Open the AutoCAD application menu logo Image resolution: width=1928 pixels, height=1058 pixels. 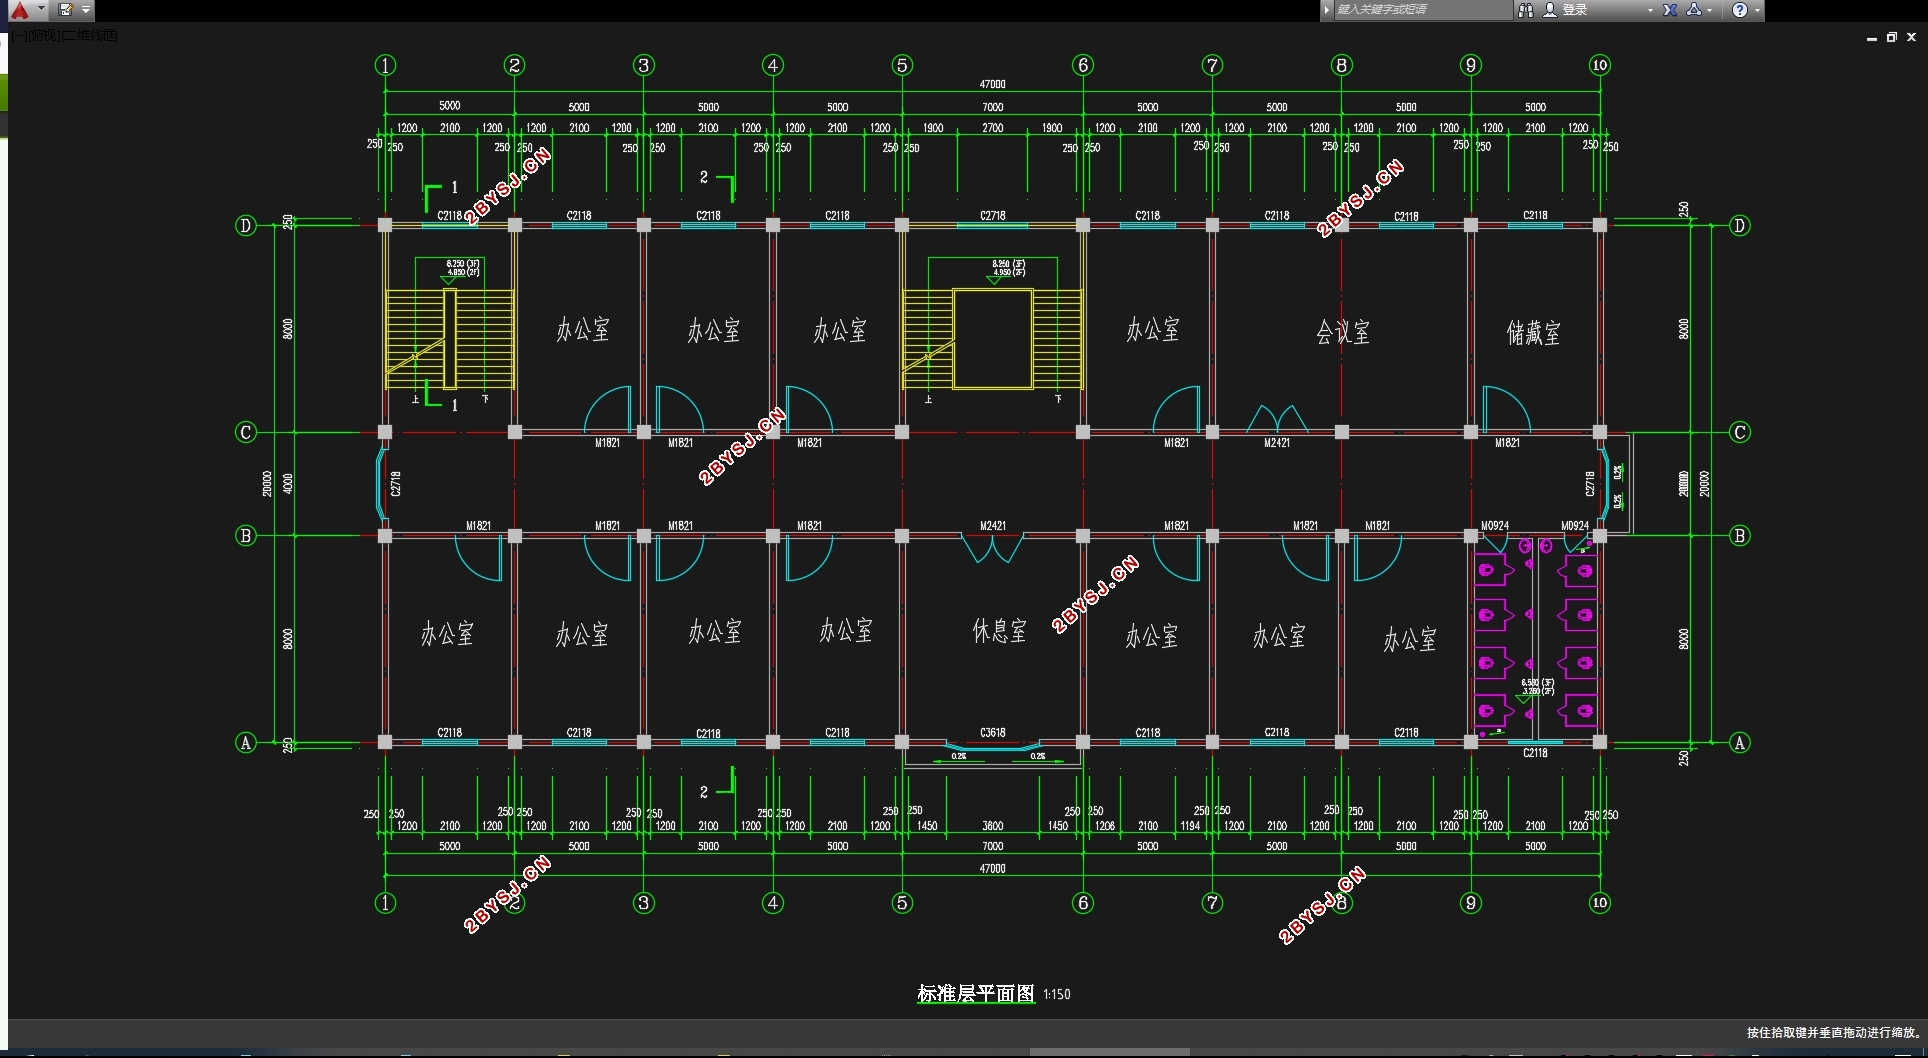tap(19, 10)
